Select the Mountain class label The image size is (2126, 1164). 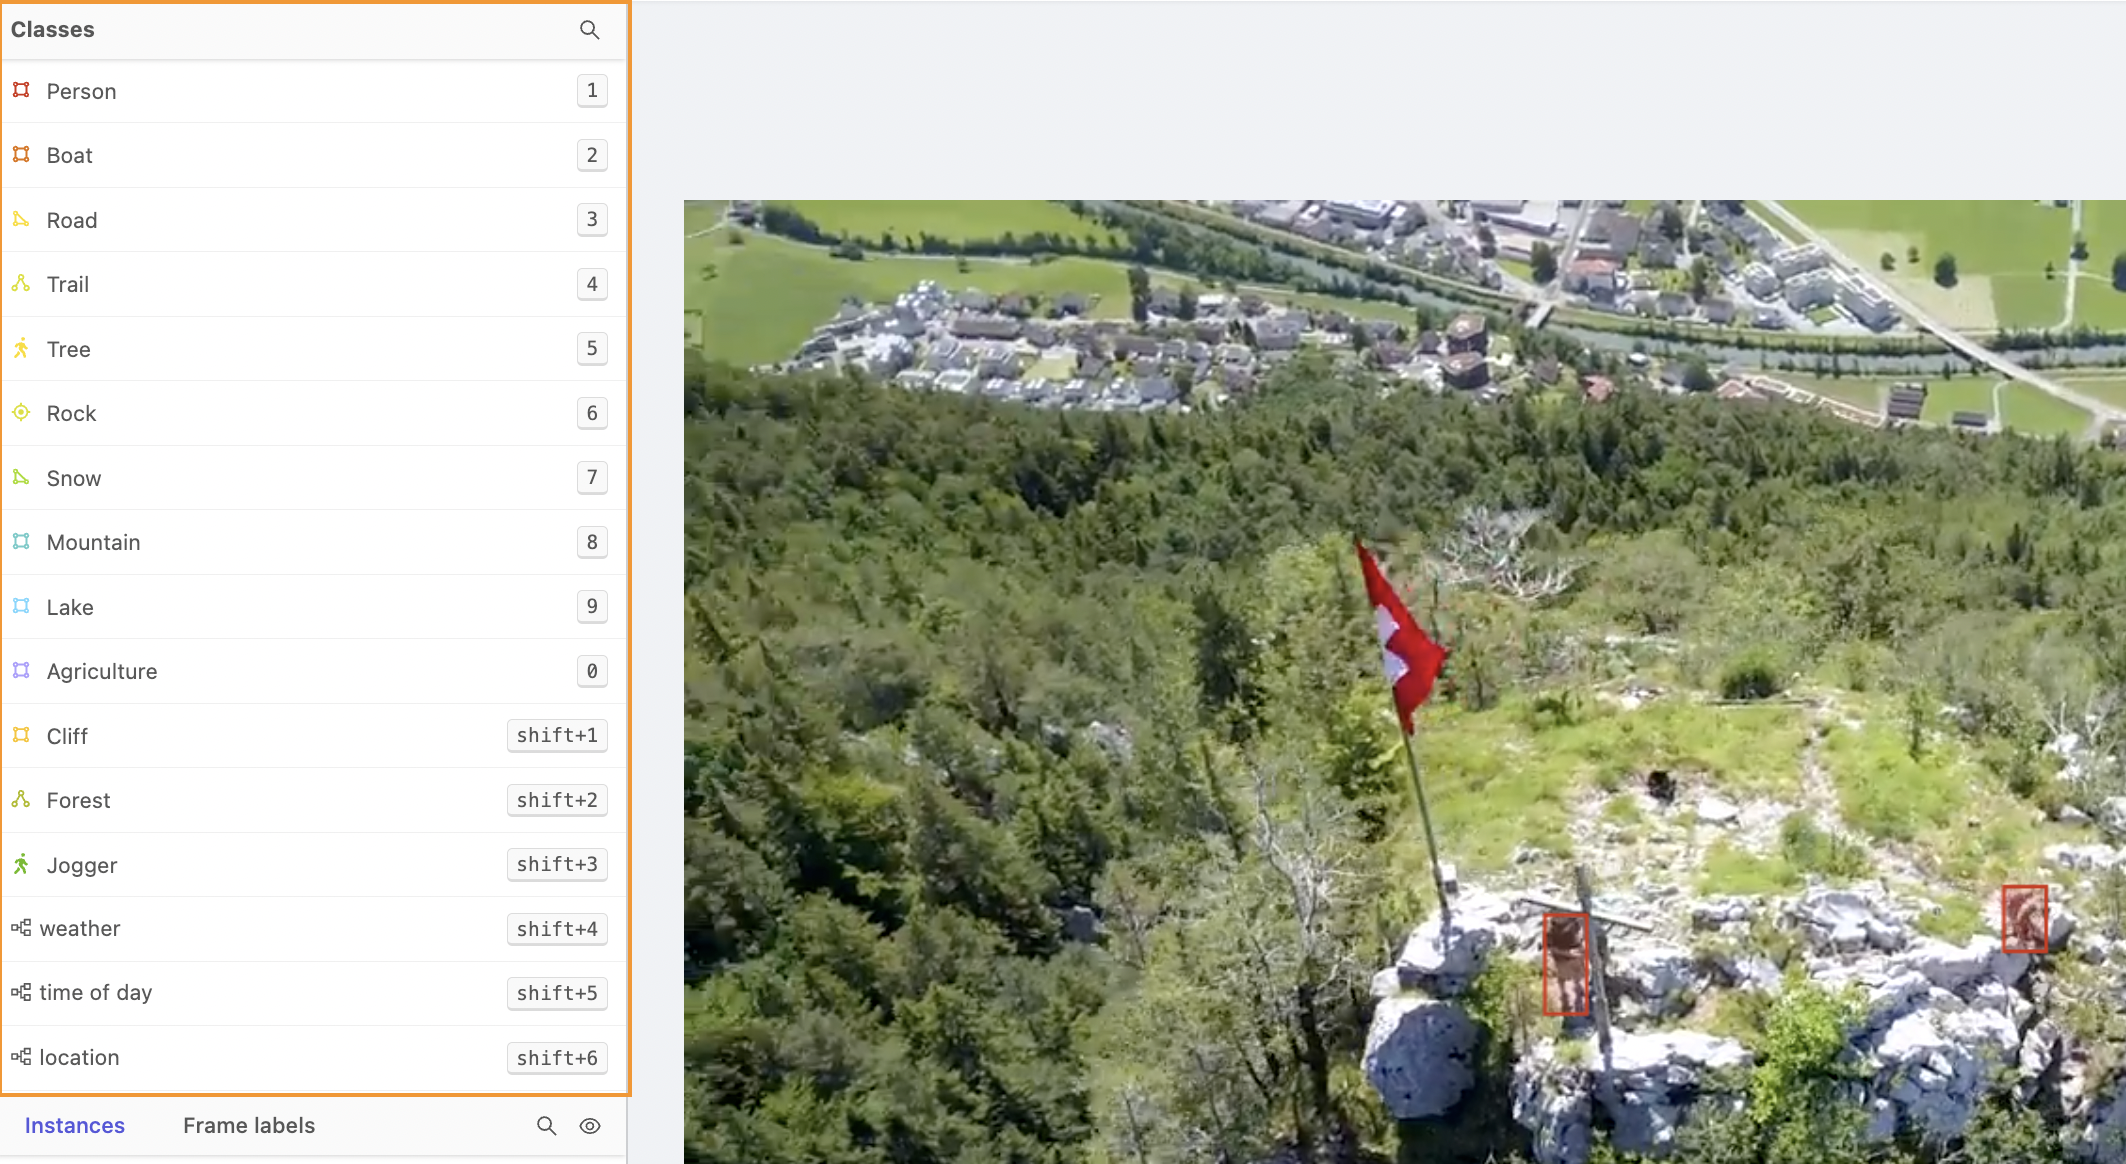click(x=93, y=542)
